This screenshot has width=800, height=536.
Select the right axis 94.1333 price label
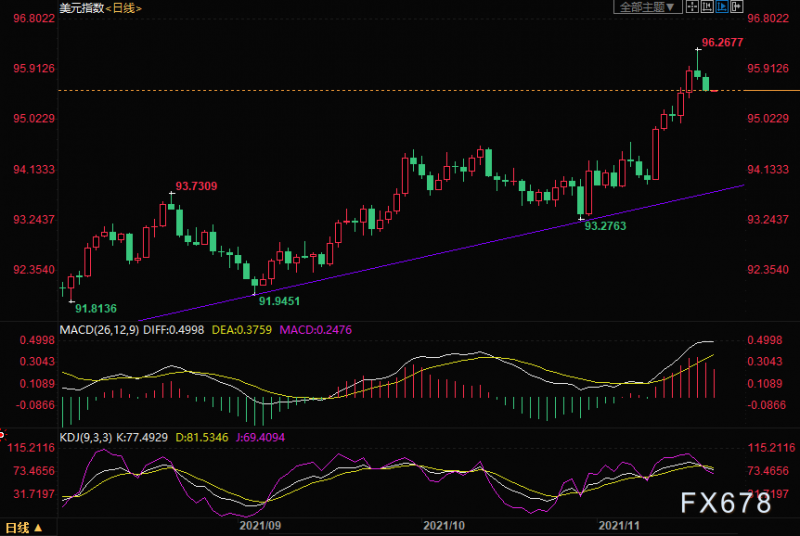click(768, 169)
